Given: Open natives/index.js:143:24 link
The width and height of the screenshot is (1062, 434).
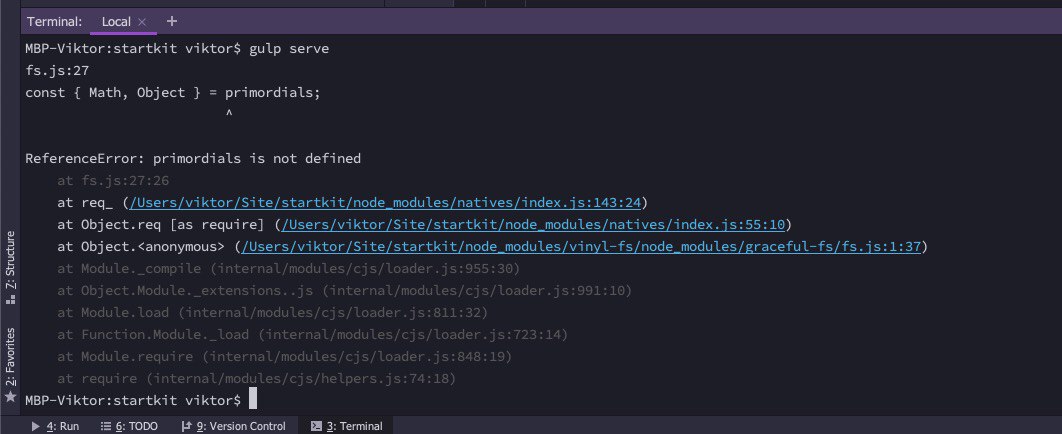Looking at the screenshot, I should pyautogui.click(x=385, y=202).
